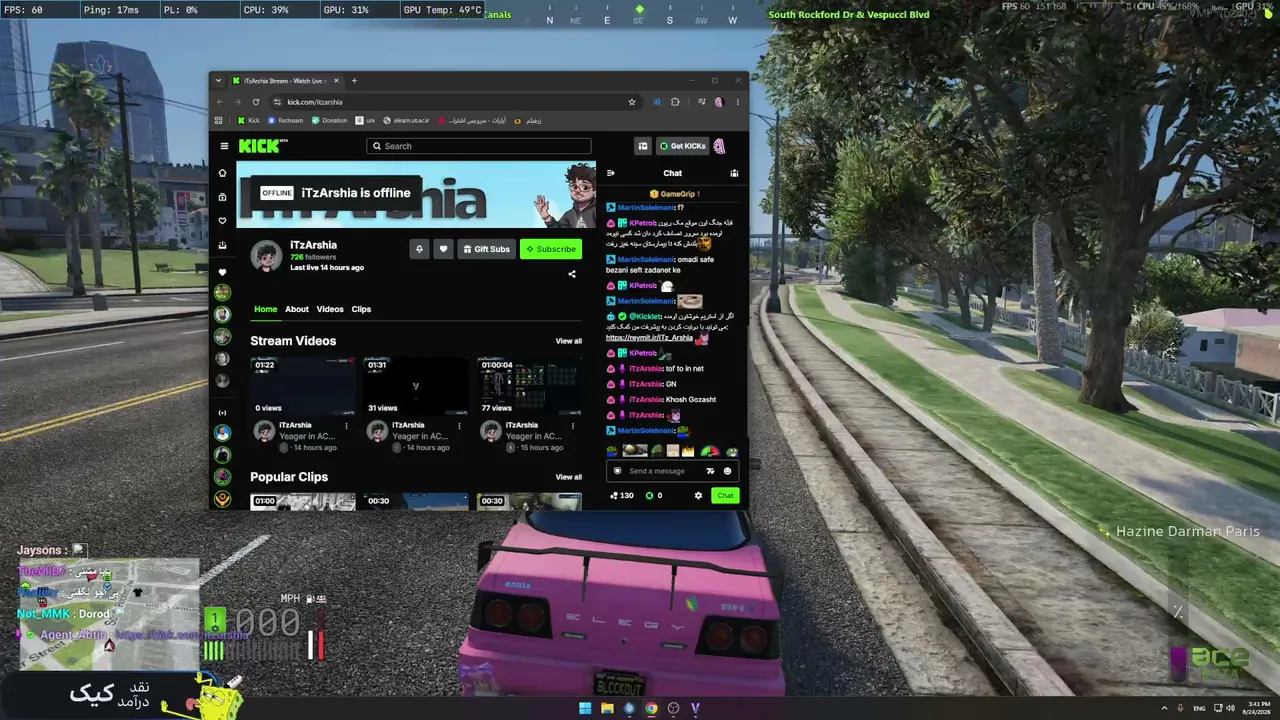The width and height of the screenshot is (1280, 720).
Task: Open the chat identity badge in message box
Action: click(x=617, y=471)
